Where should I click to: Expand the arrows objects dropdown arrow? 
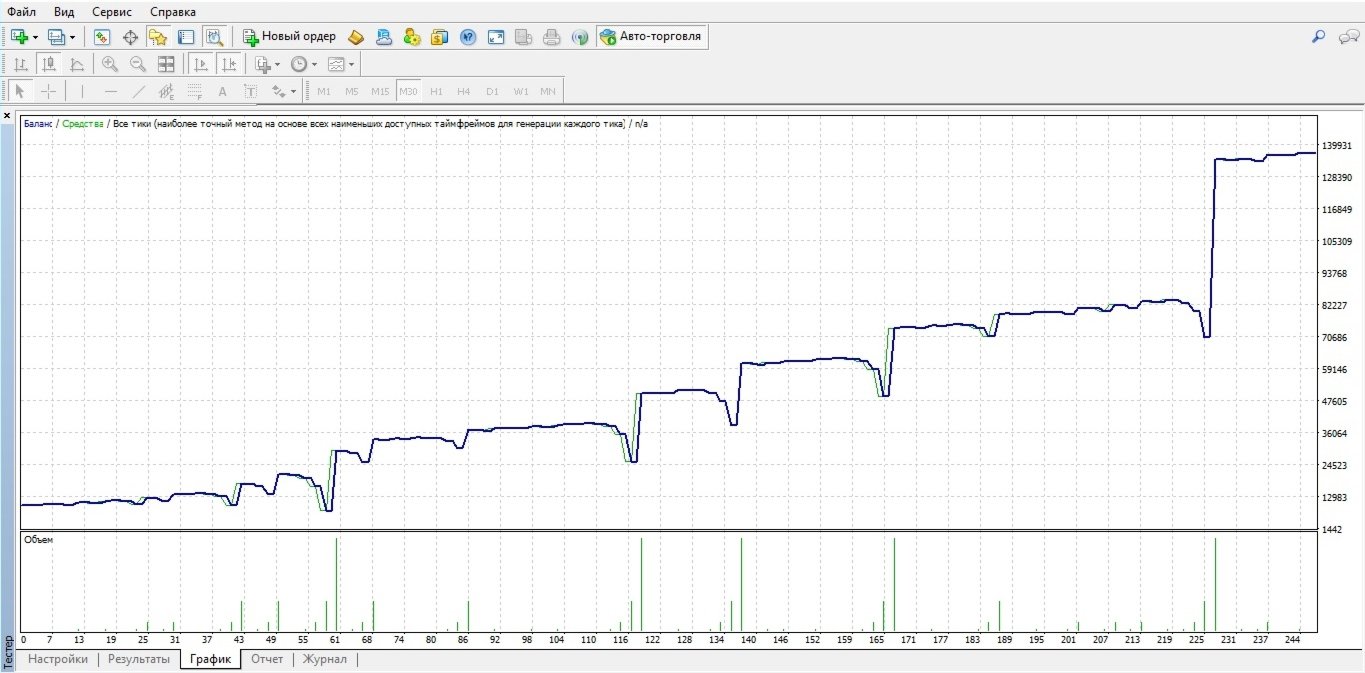click(294, 91)
